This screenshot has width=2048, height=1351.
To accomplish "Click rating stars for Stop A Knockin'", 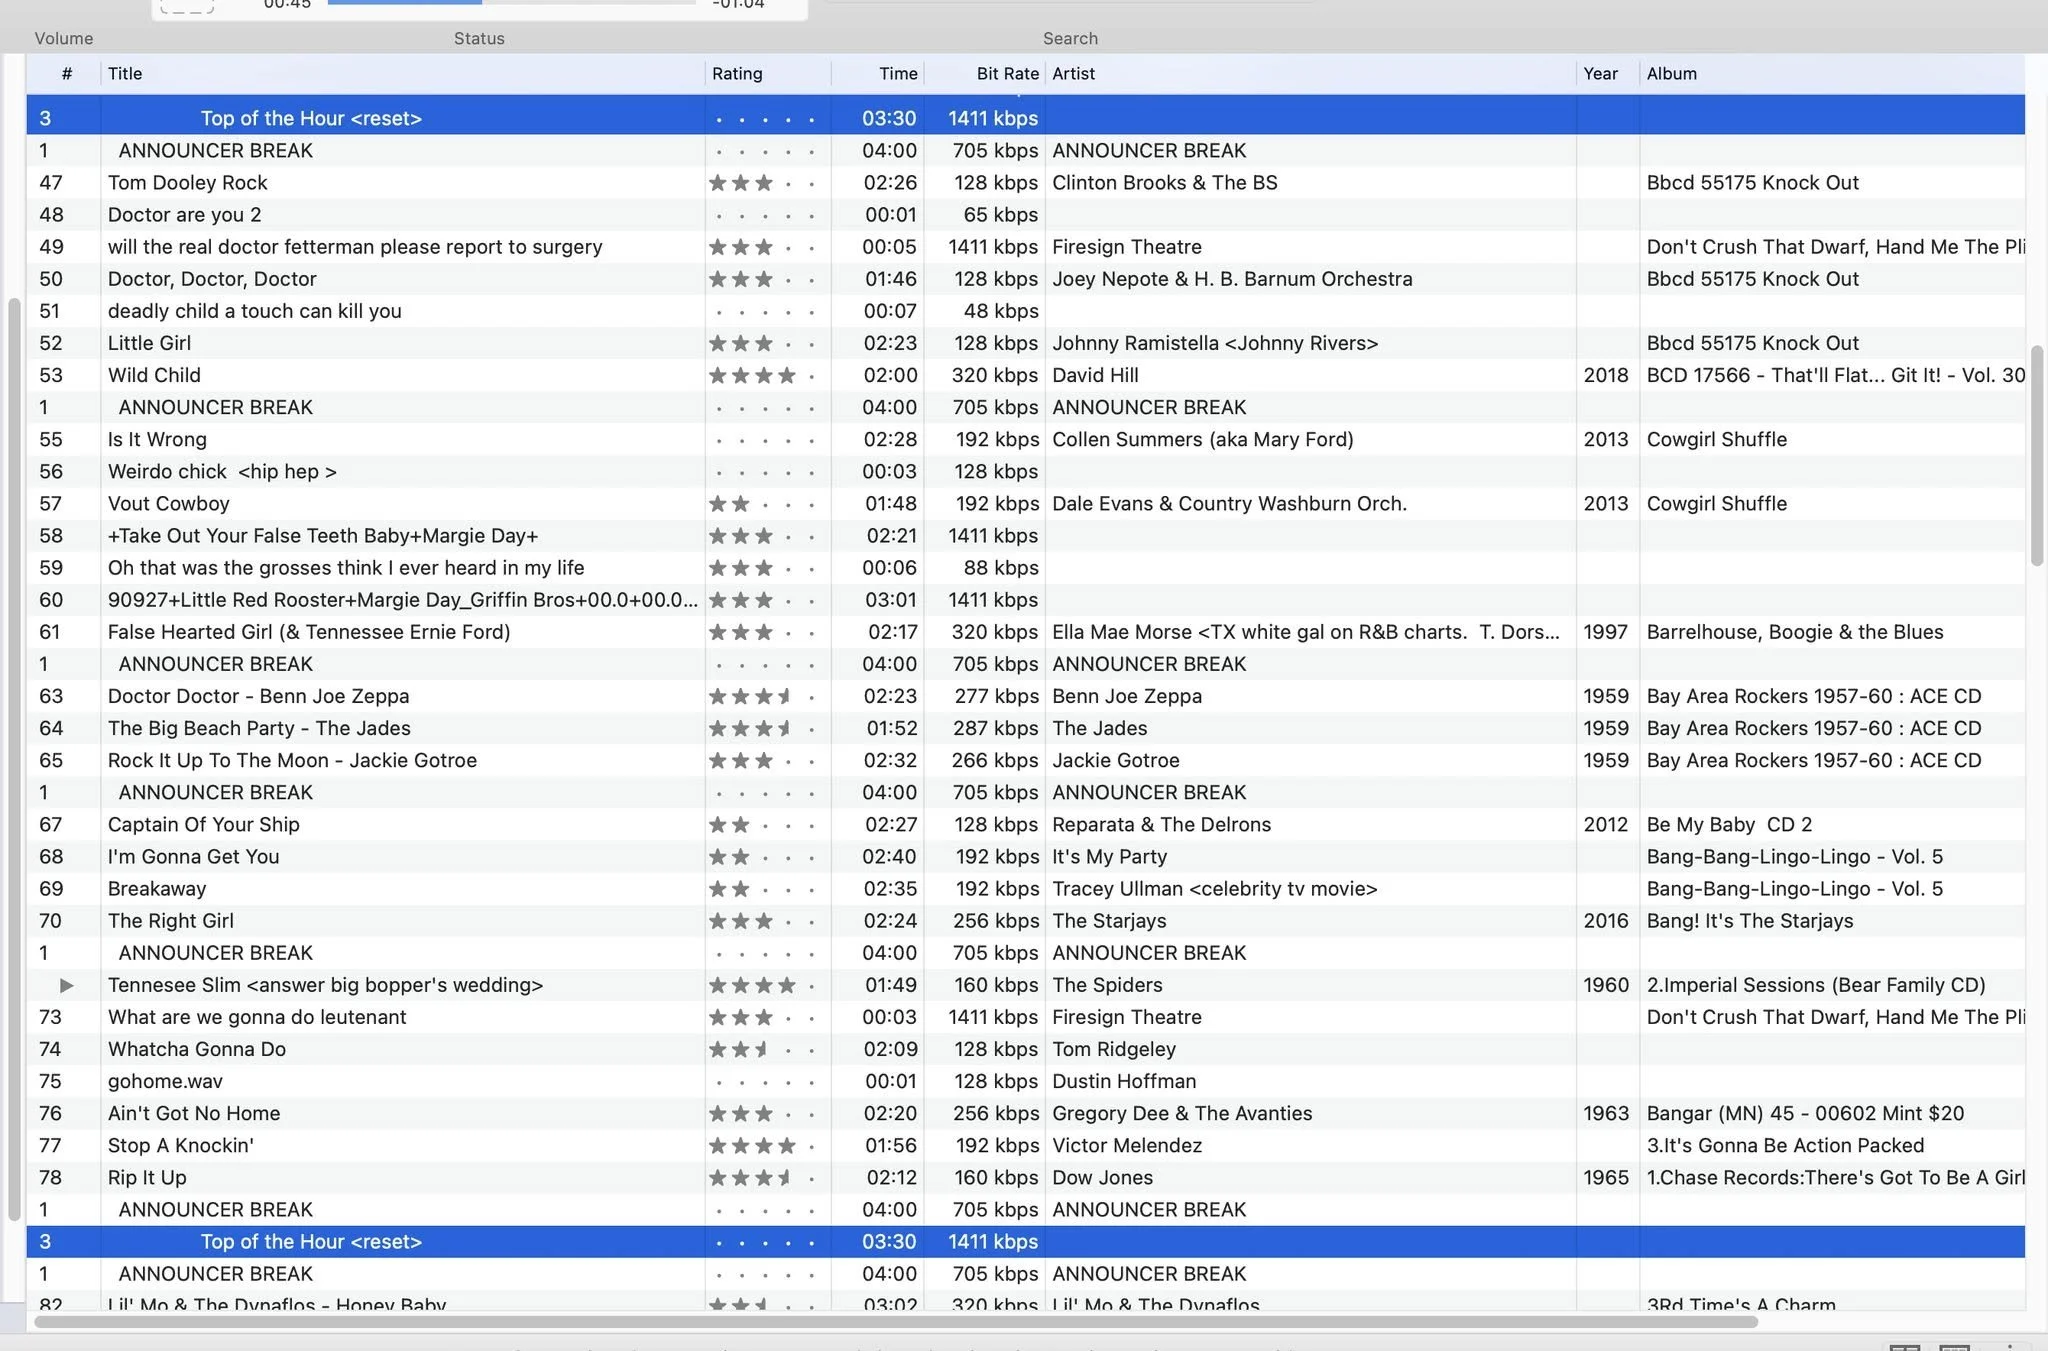I will (x=764, y=1146).
